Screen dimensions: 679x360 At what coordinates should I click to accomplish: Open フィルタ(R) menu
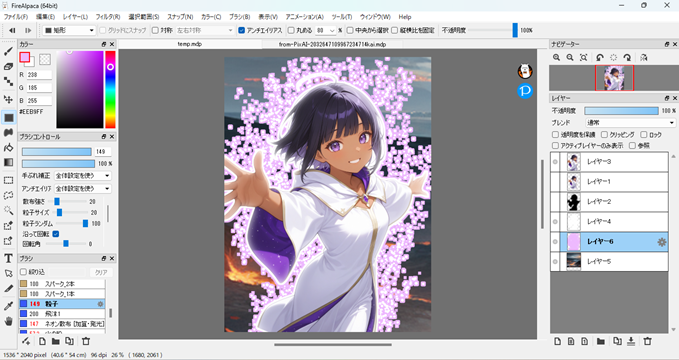[x=108, y=17]
